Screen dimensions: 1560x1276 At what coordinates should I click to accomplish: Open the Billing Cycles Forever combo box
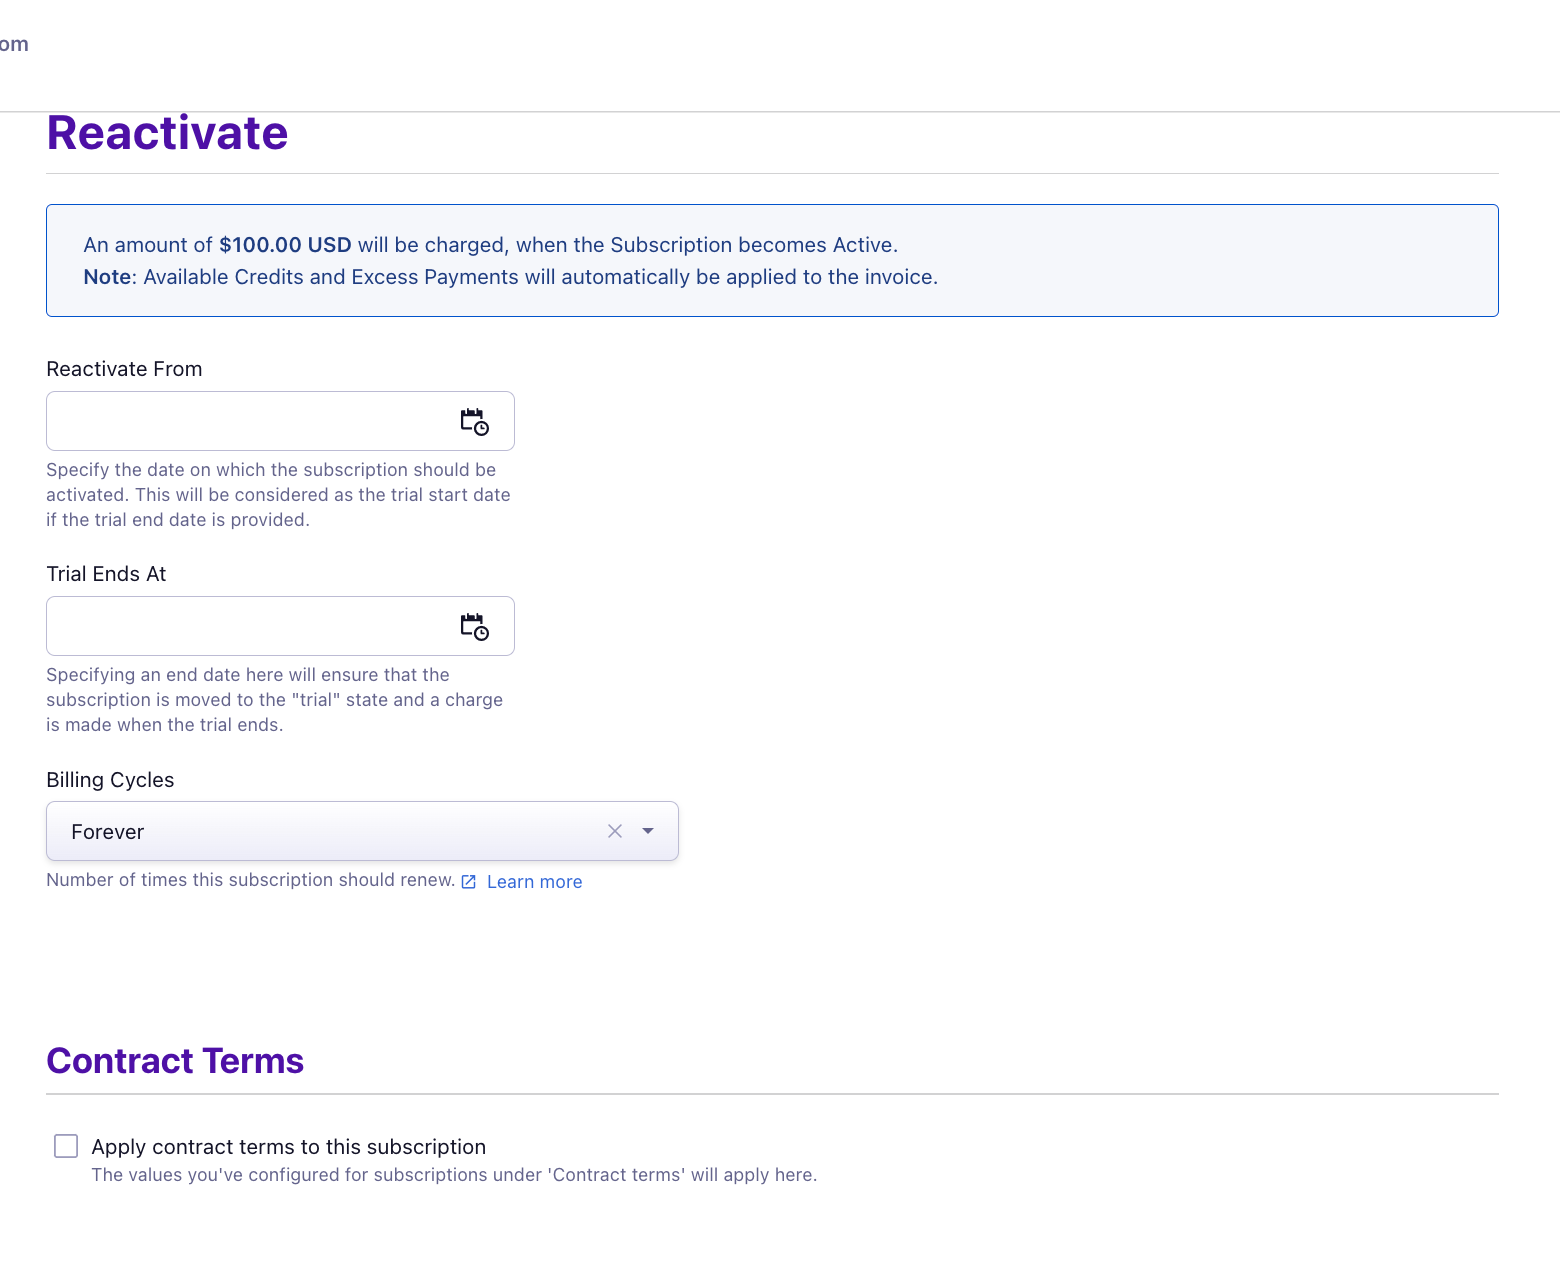click(x=330, y=831)
